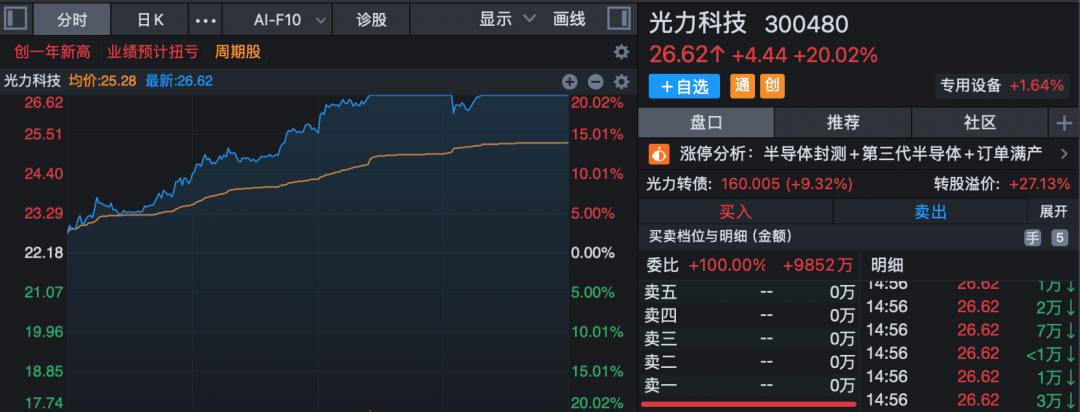The width and height of the screenshot is (1080, 412).
Task: Switch to the 分时 chart tab
Action: tap(72, 19)
